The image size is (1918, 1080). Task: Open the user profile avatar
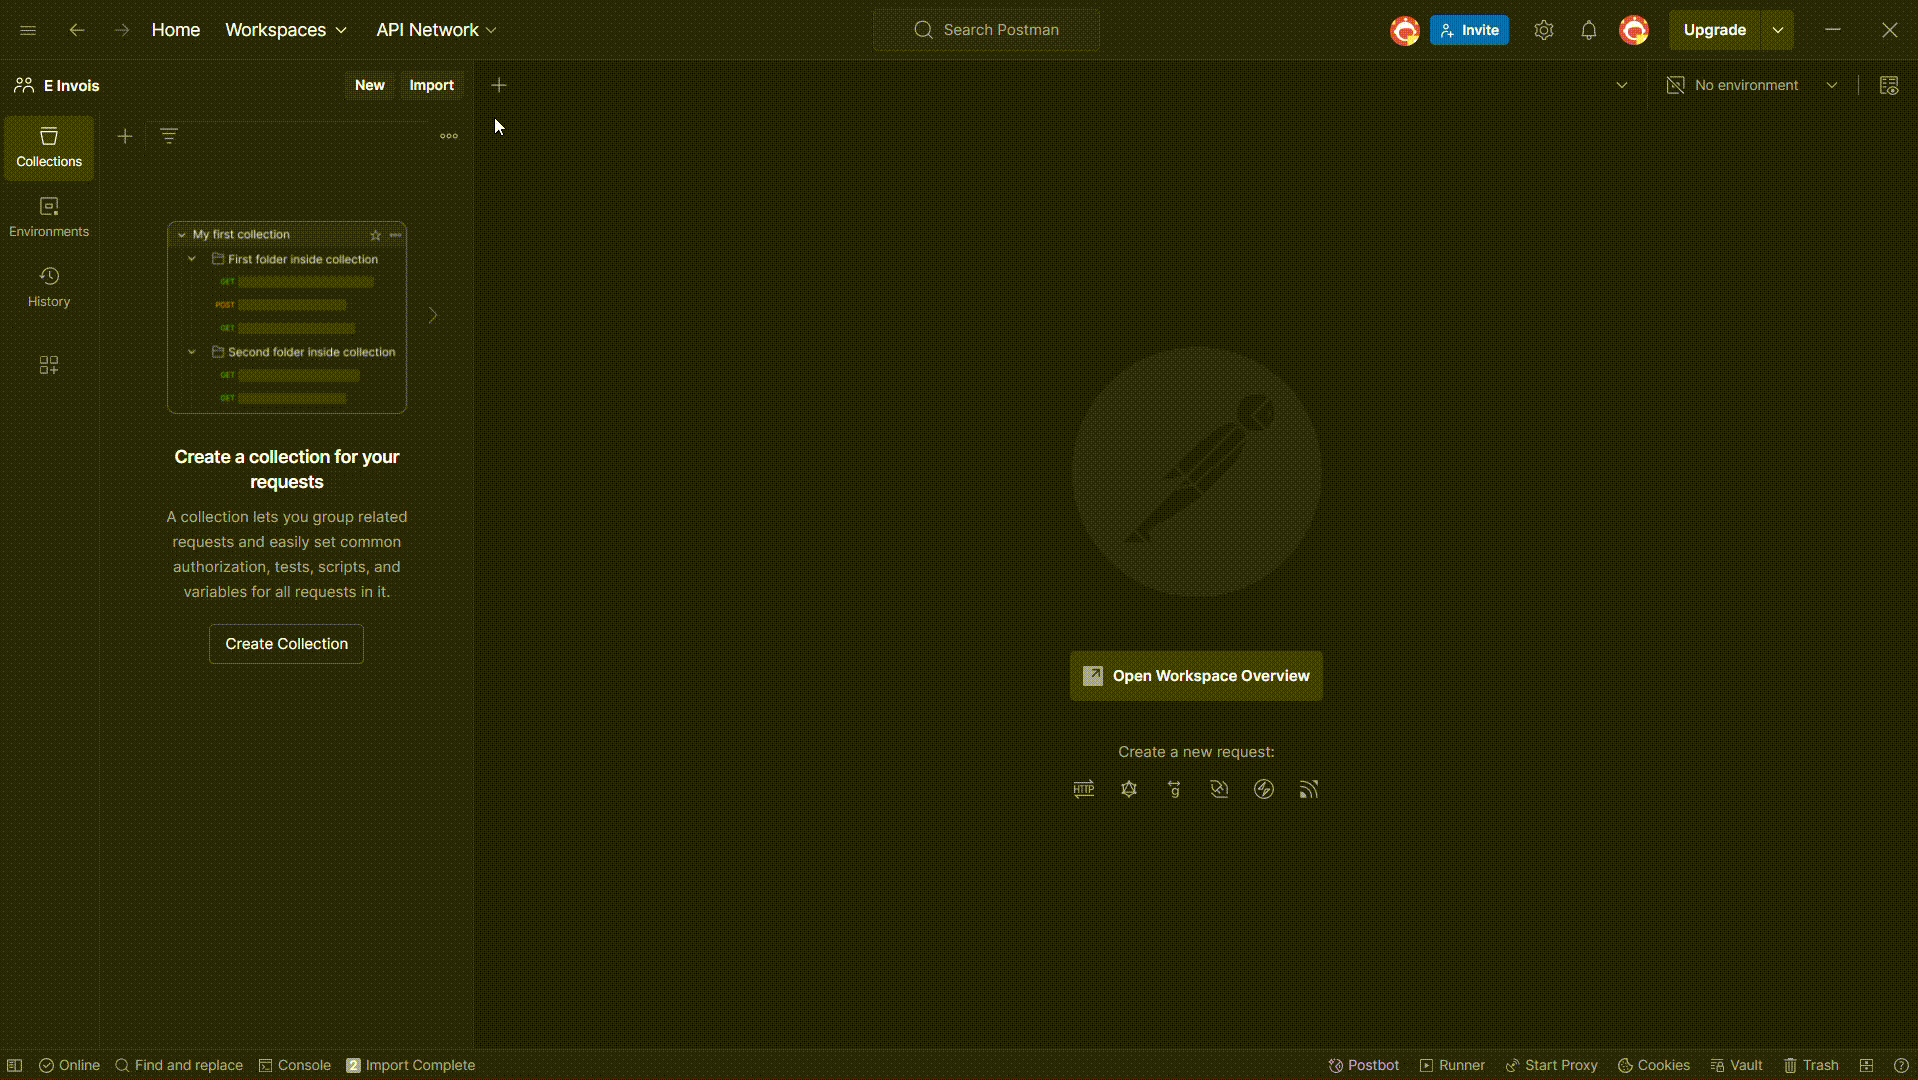click(x=1634, y=30)
